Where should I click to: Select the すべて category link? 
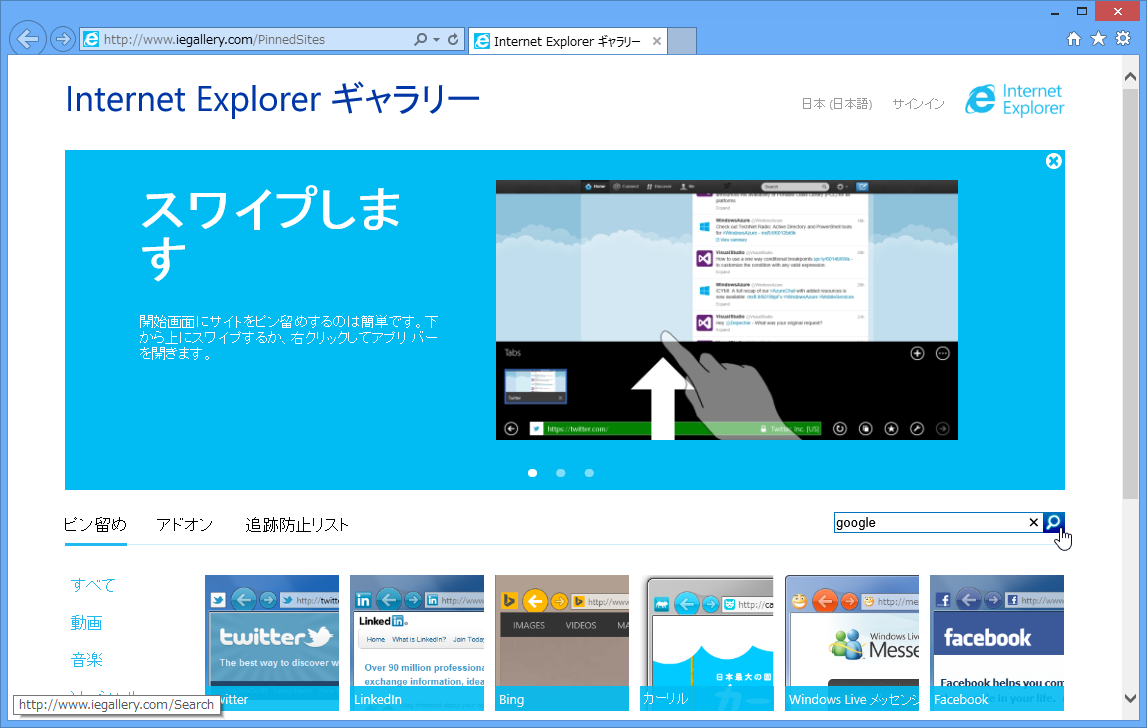(93, 585)
